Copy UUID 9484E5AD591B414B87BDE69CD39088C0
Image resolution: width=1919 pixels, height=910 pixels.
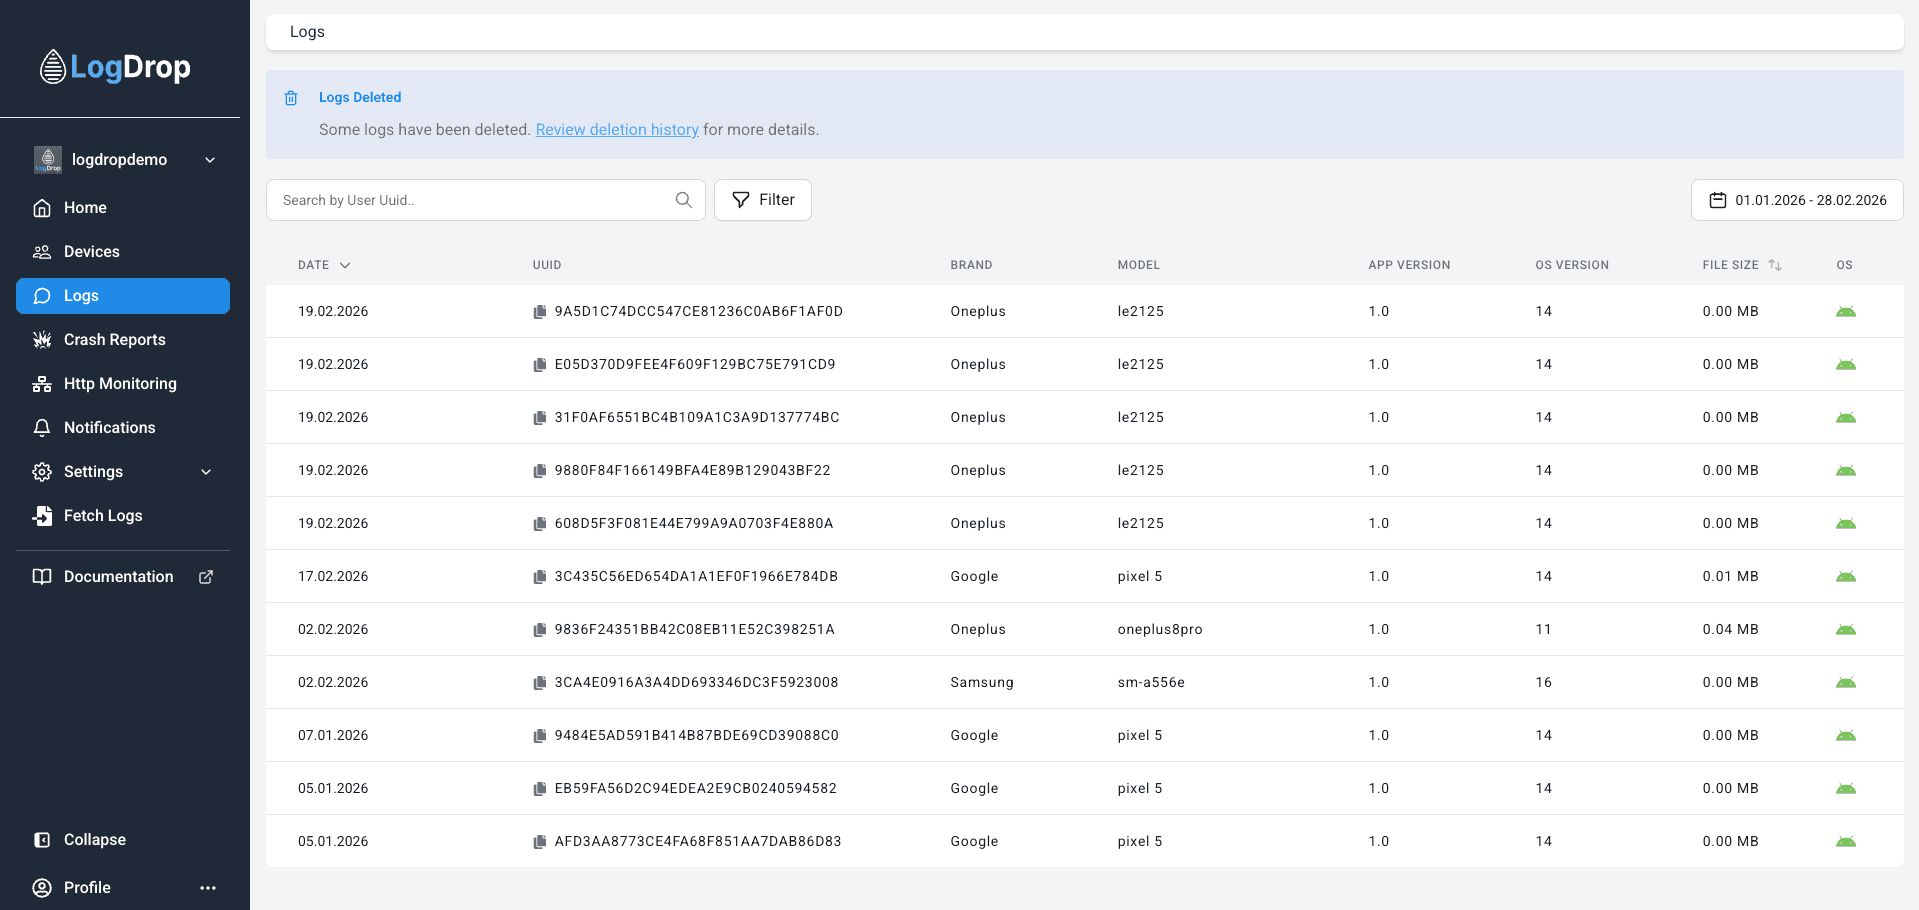540,736
